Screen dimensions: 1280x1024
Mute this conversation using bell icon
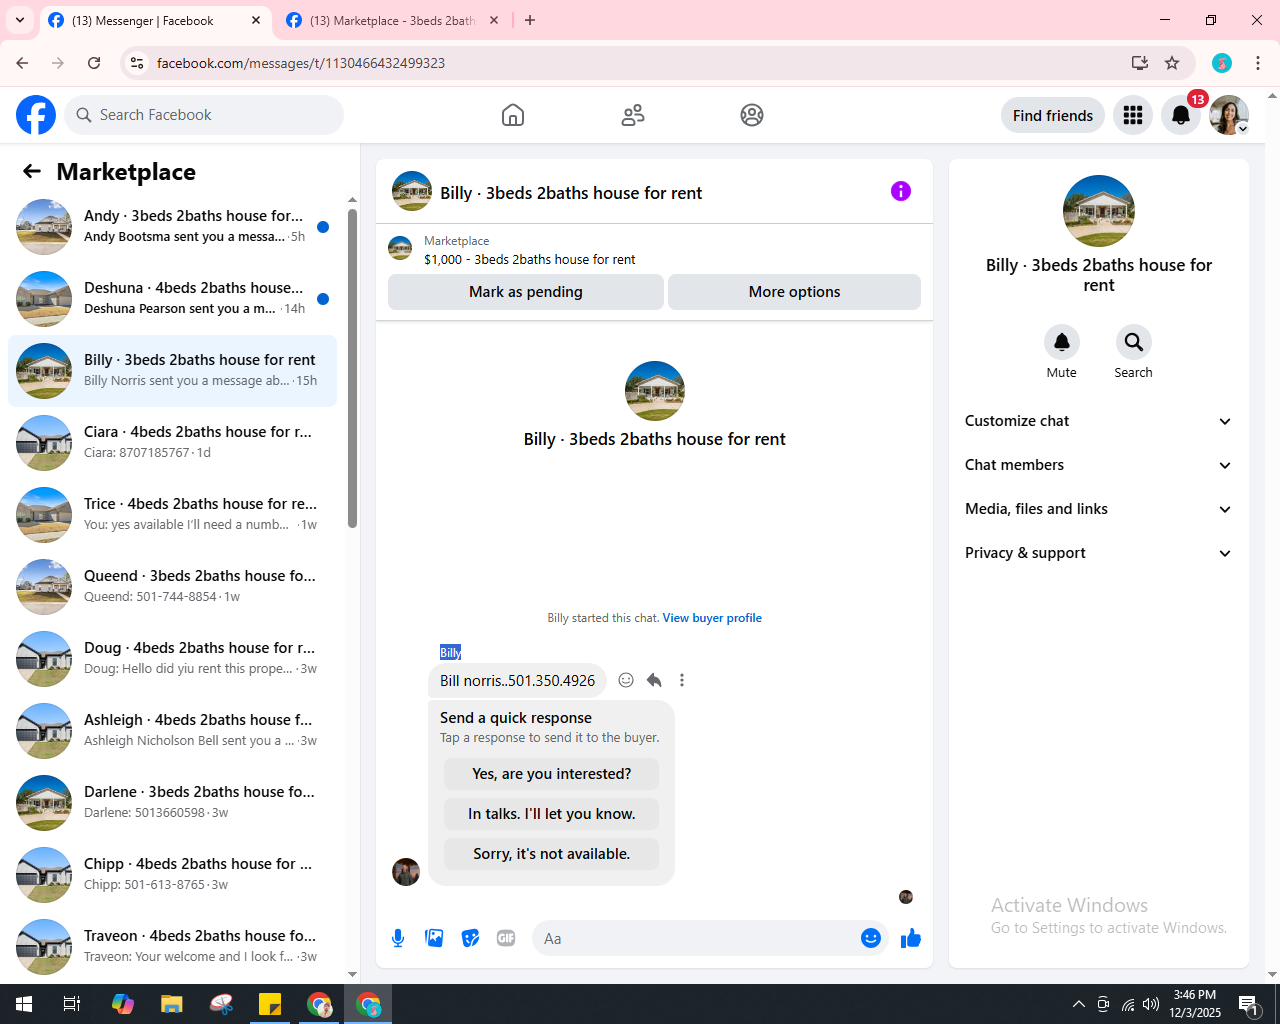(1062, 342)
